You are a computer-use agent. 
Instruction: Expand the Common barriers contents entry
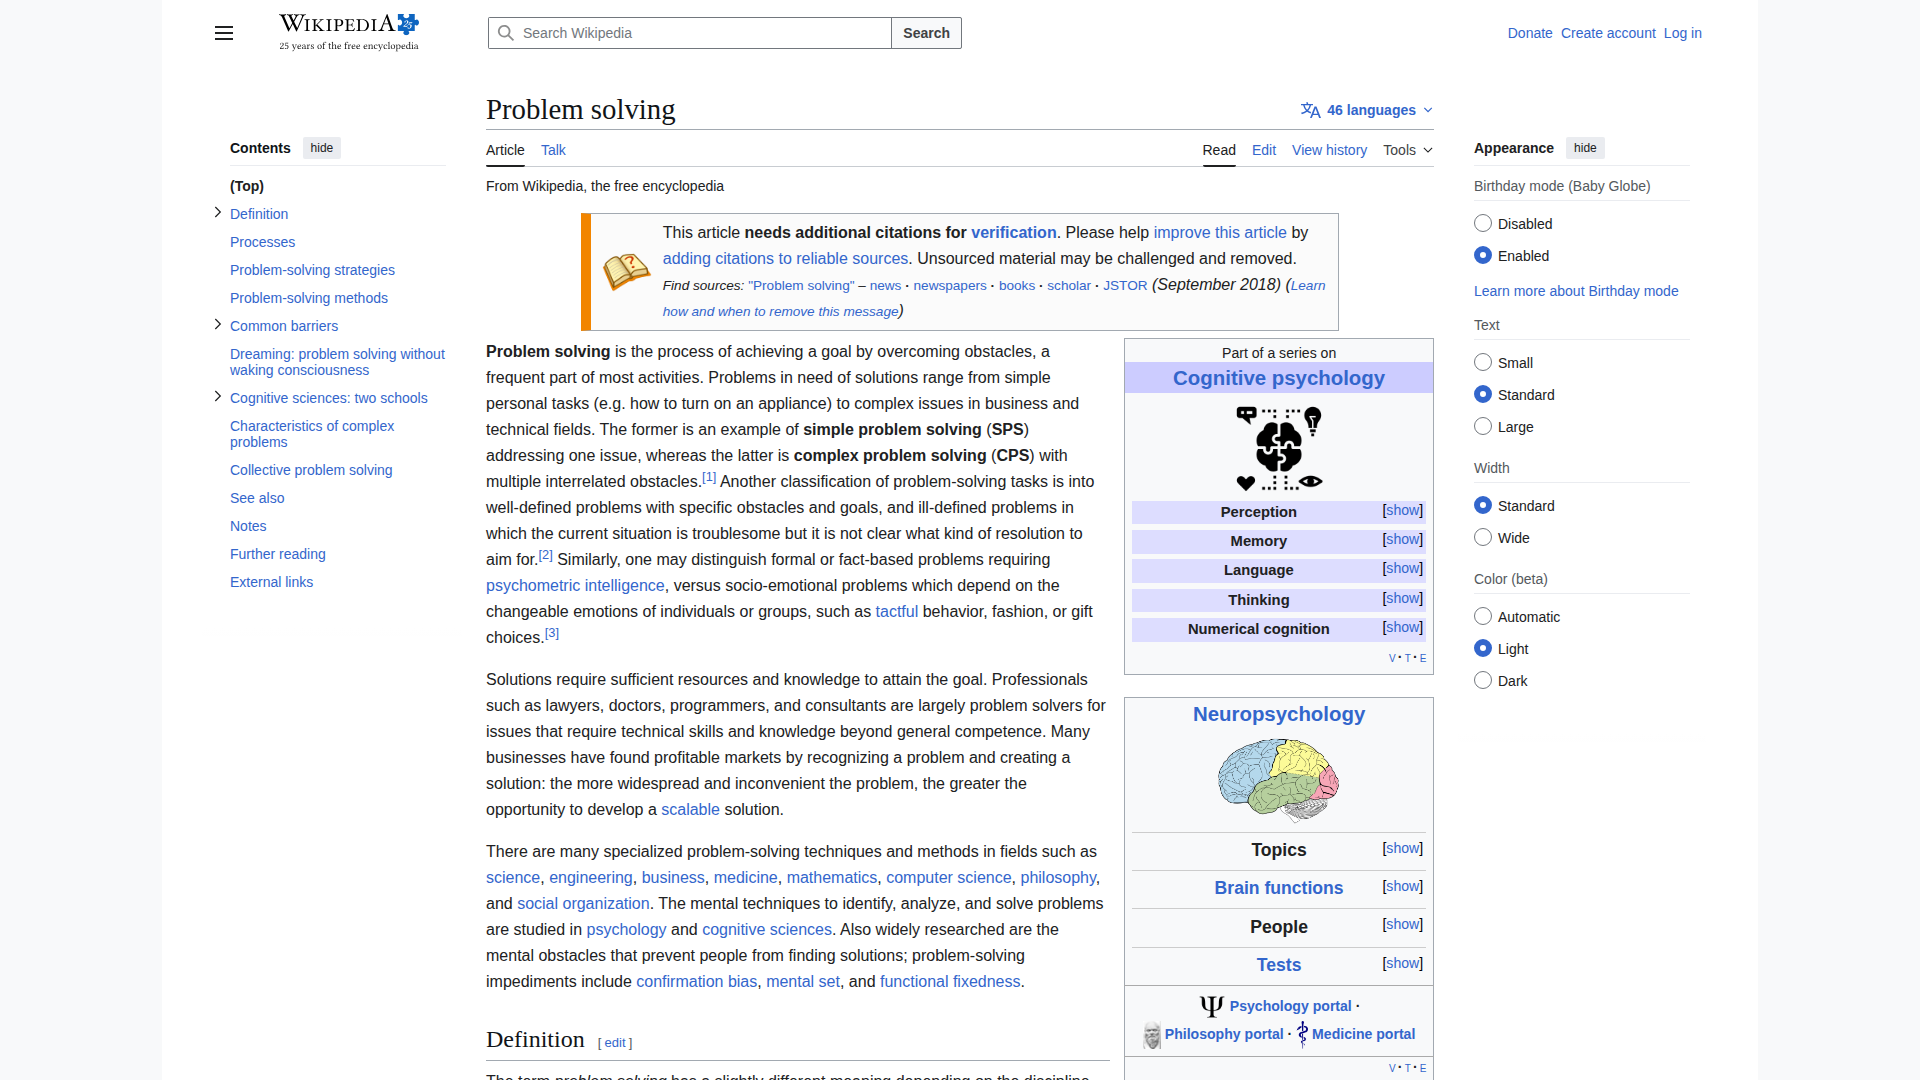[218, 325]
